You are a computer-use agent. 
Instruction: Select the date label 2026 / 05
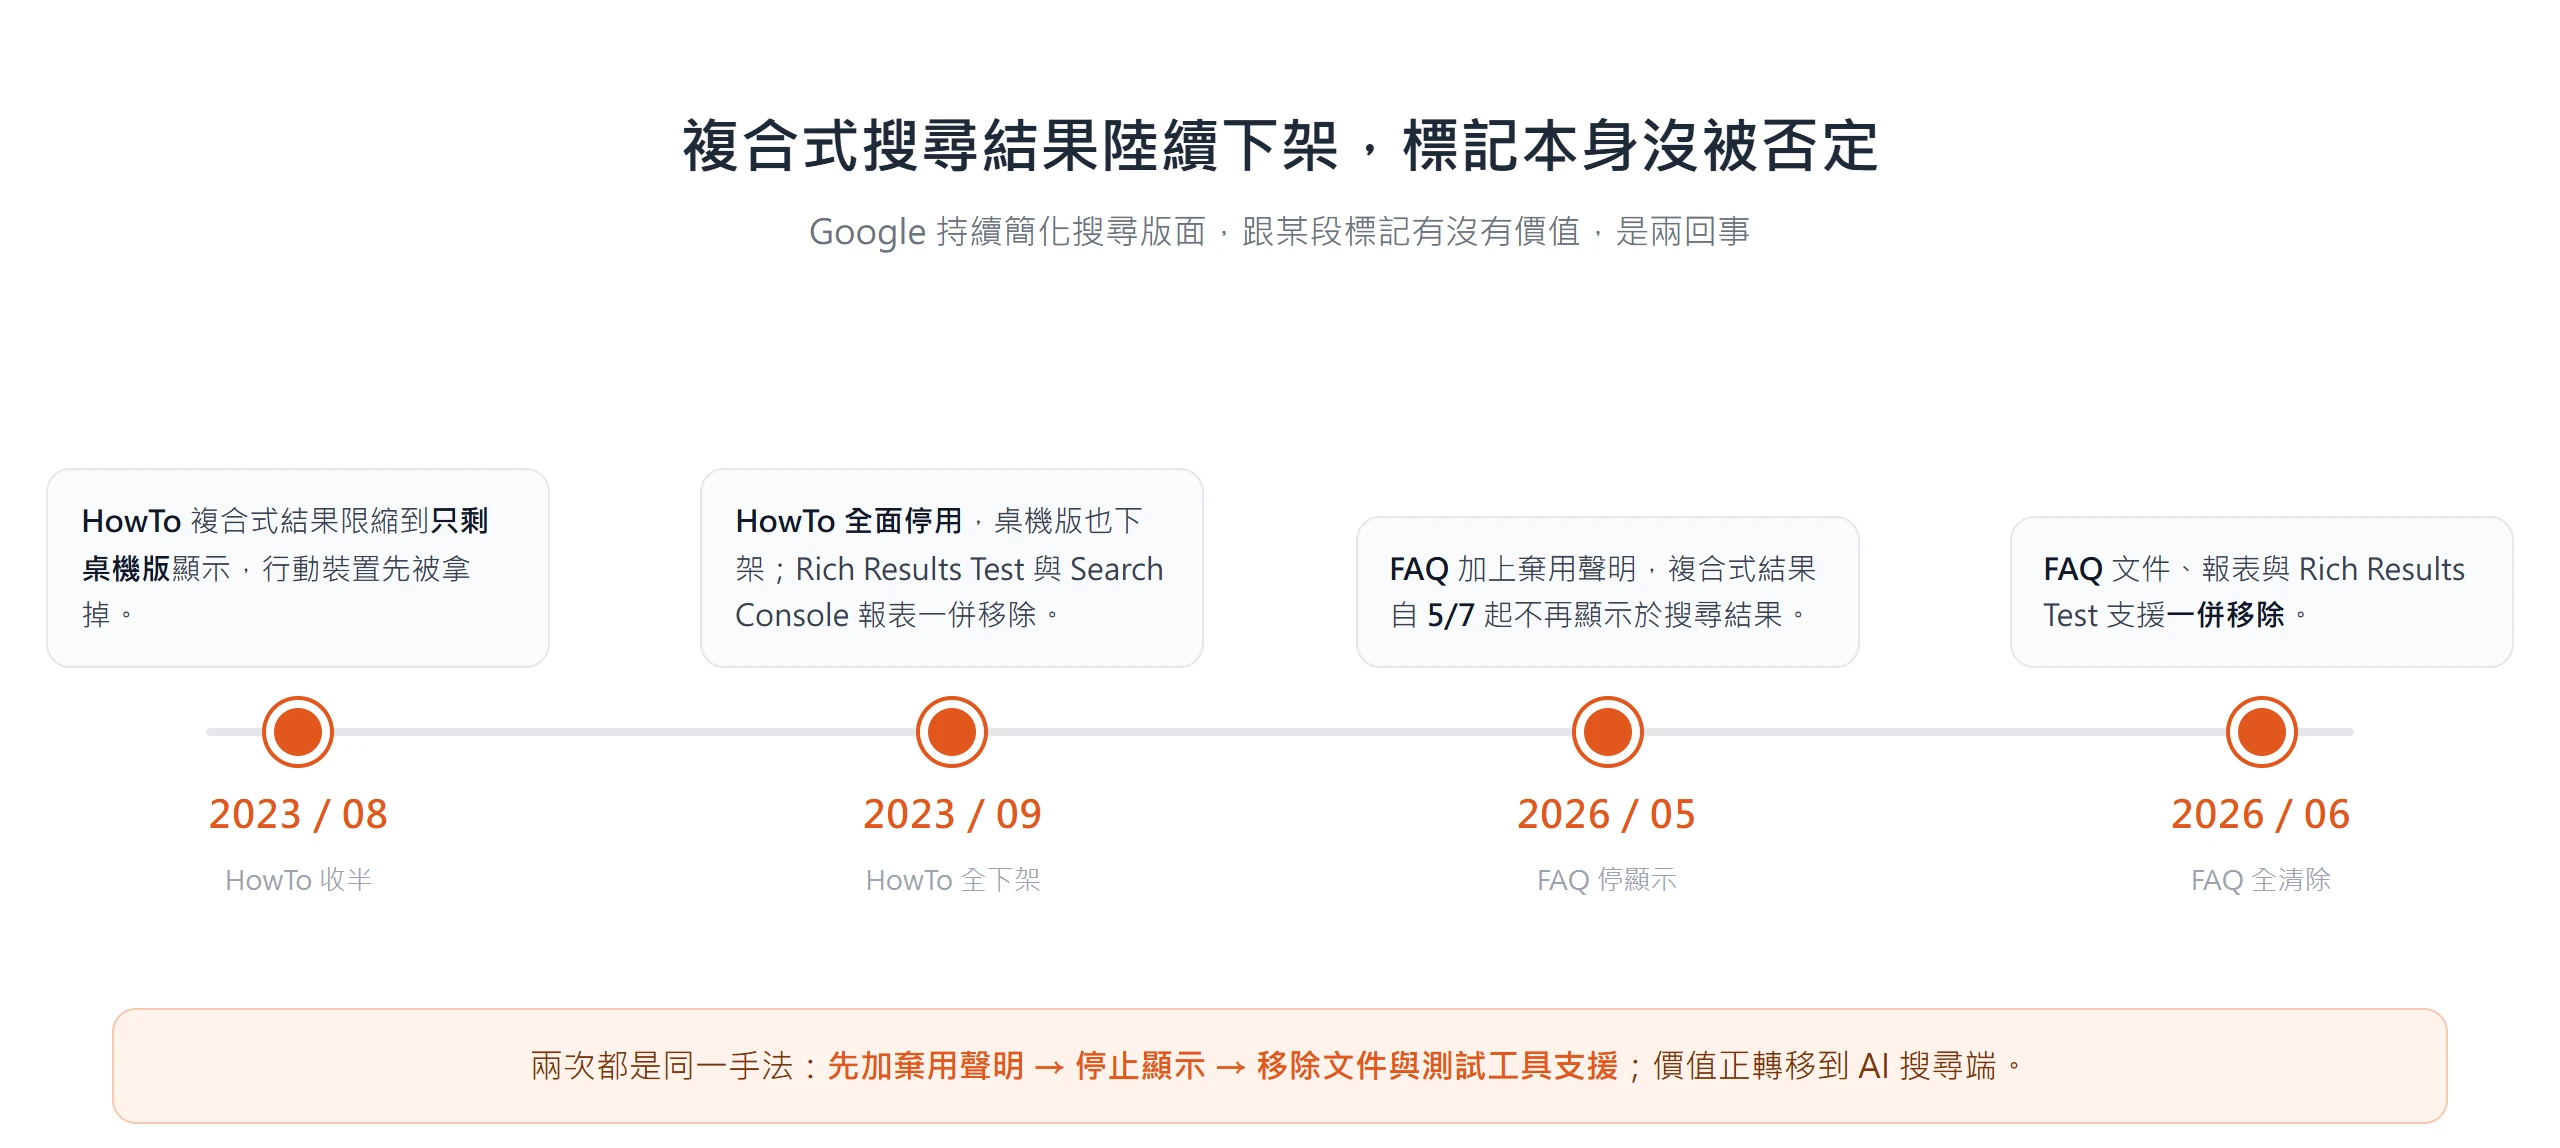[1607, 814]
